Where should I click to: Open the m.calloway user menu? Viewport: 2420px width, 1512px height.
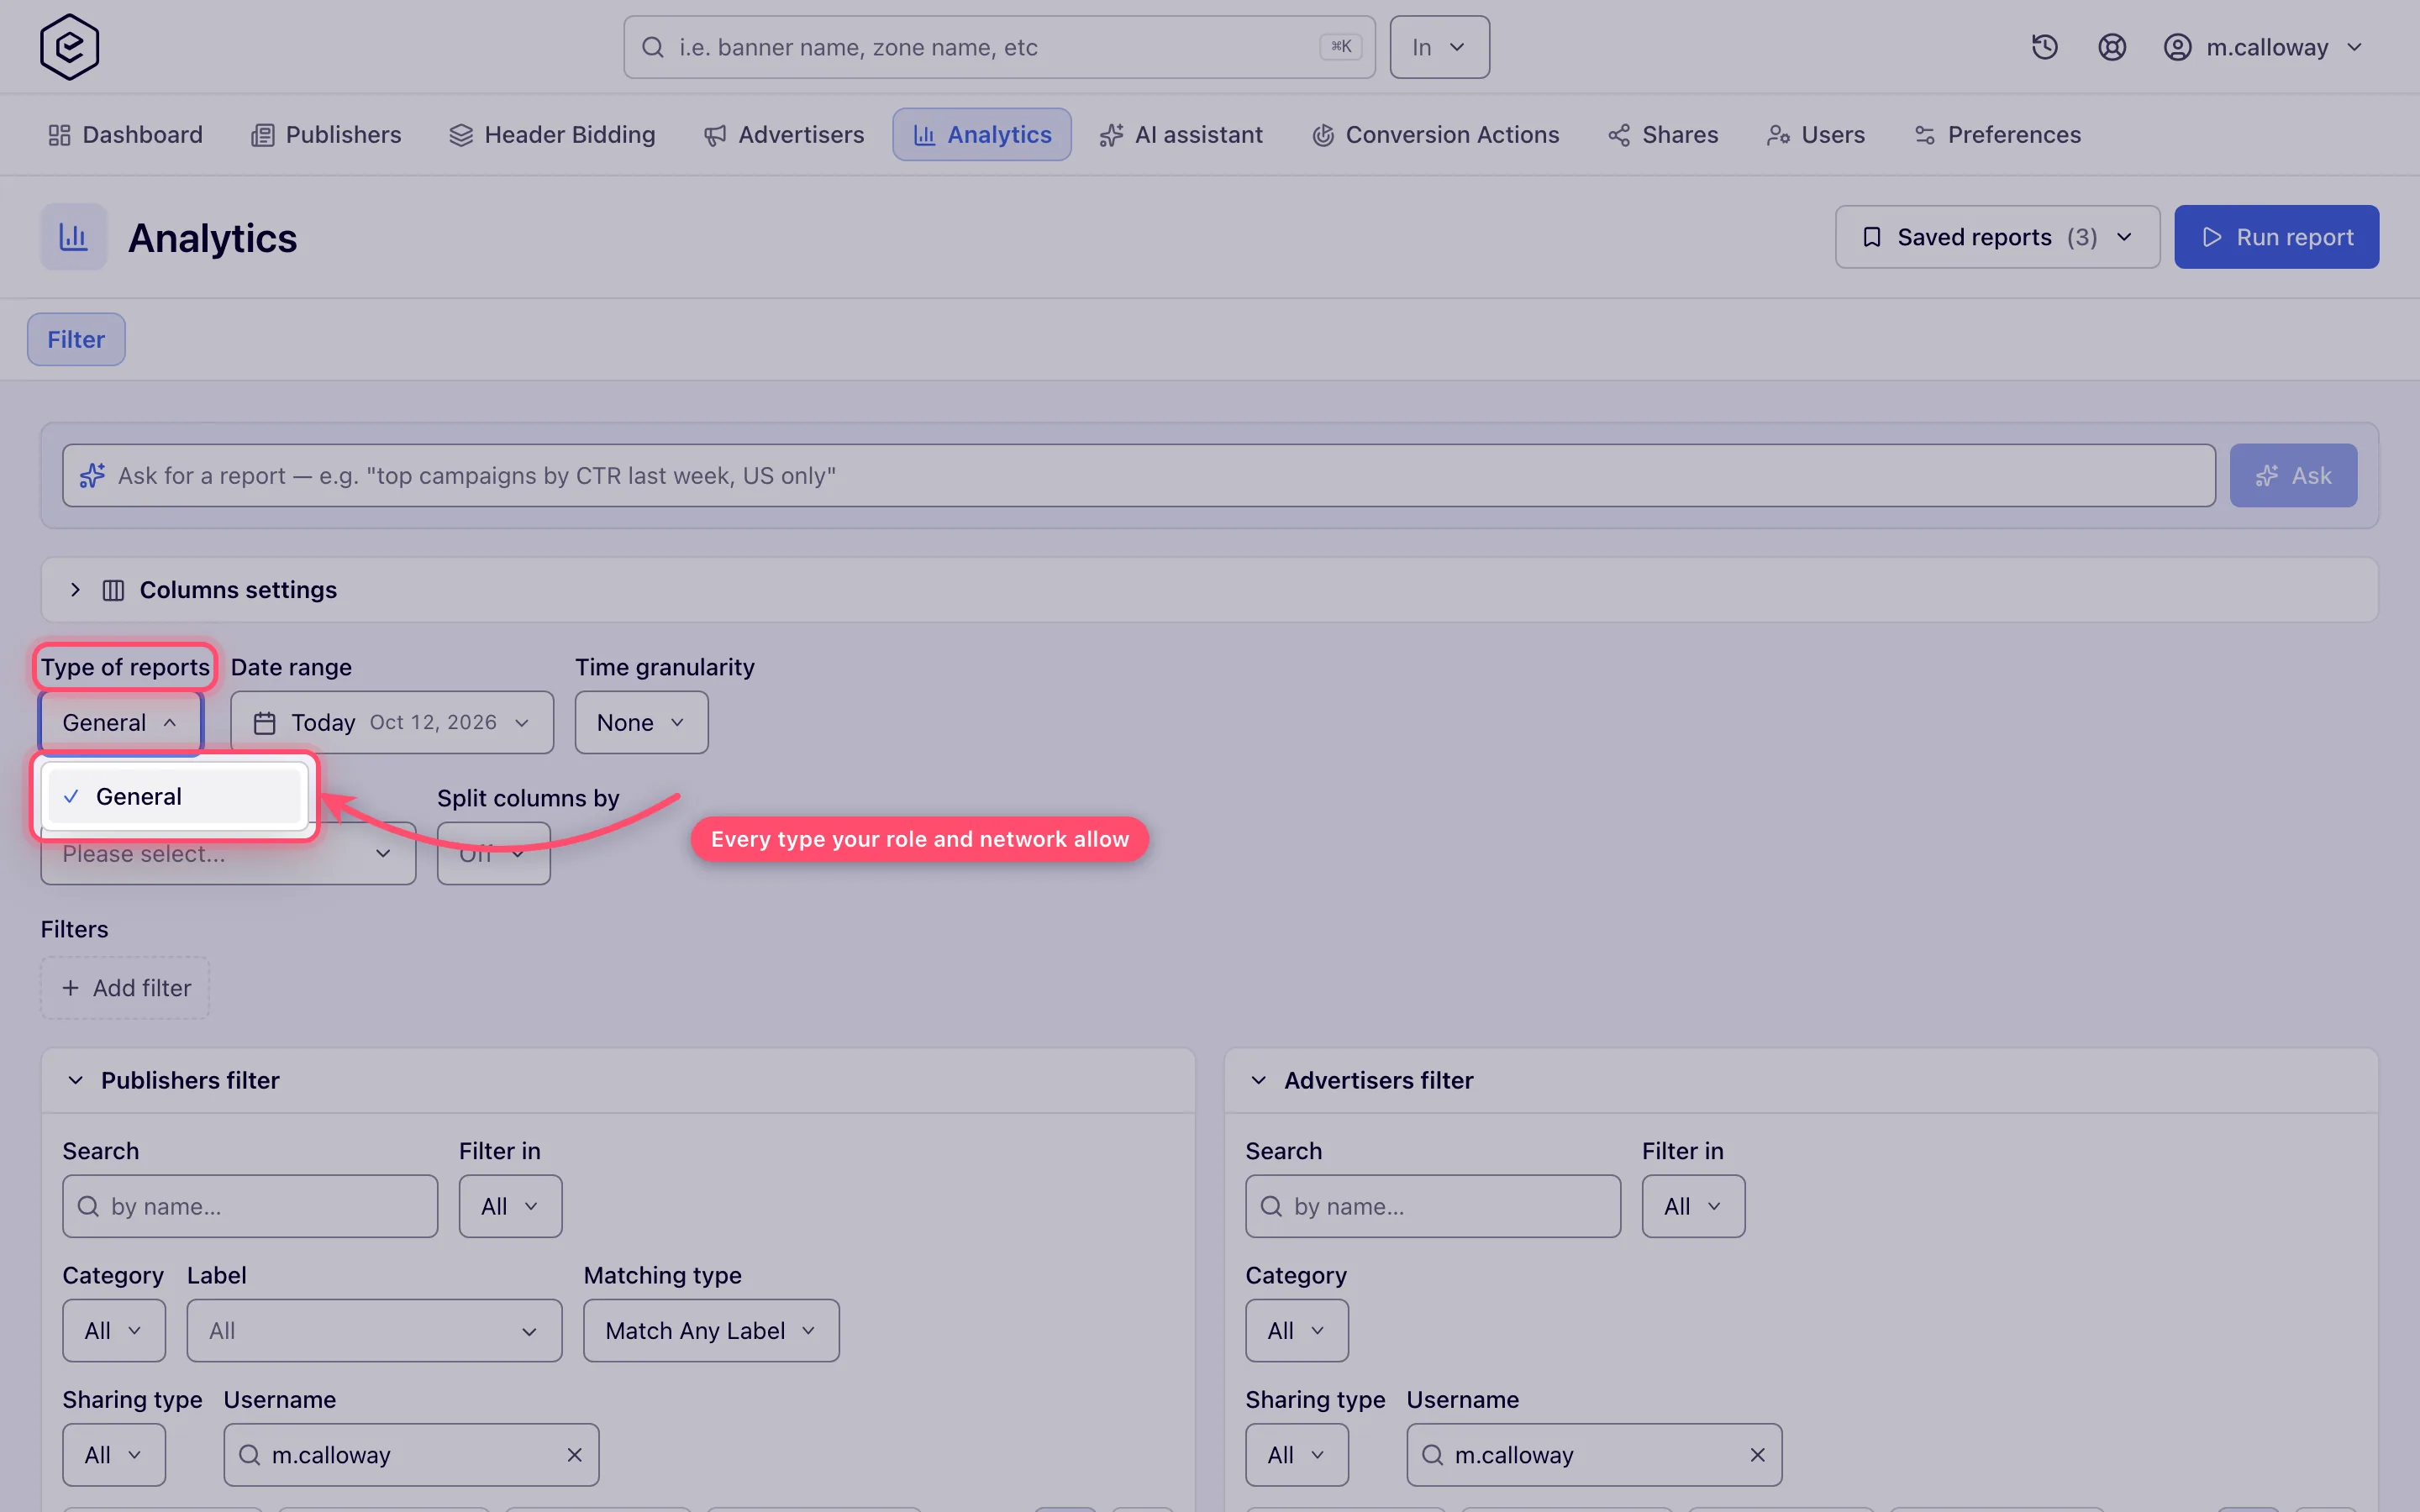click(2262, 47)
